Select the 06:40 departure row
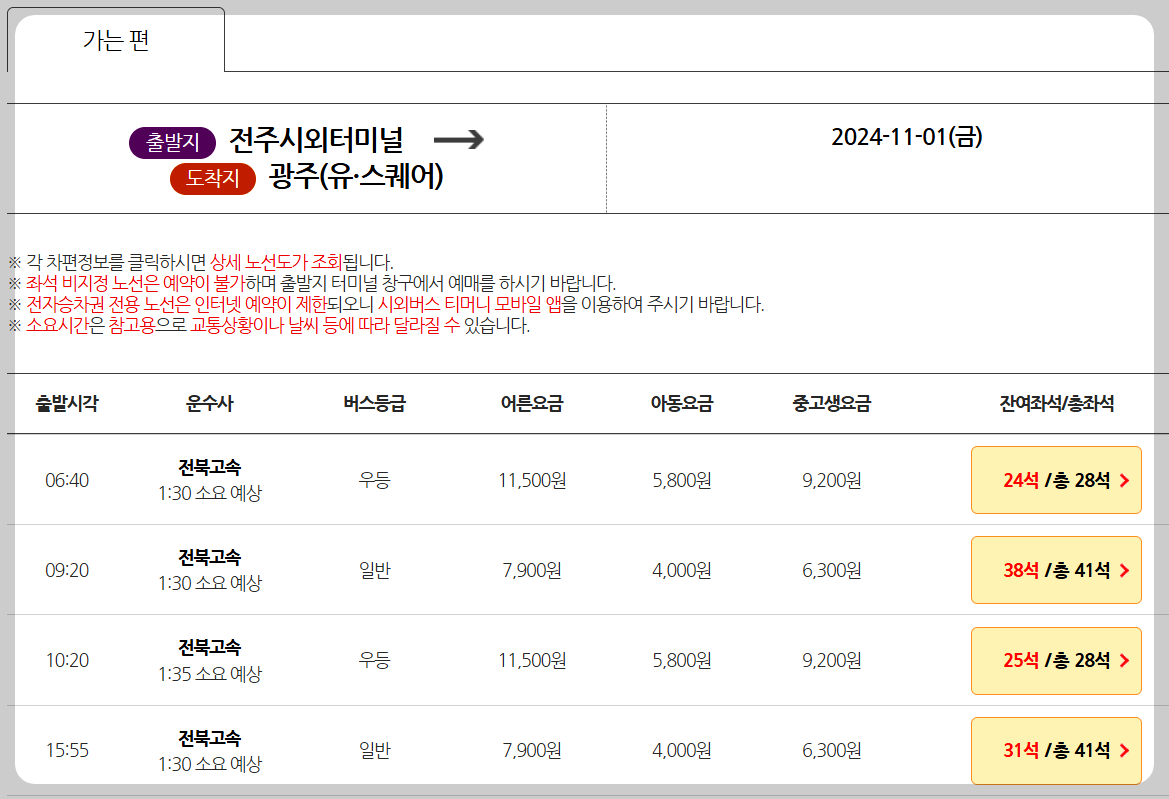This screenshot has height=799, width=1169. [x=500, y=480]
